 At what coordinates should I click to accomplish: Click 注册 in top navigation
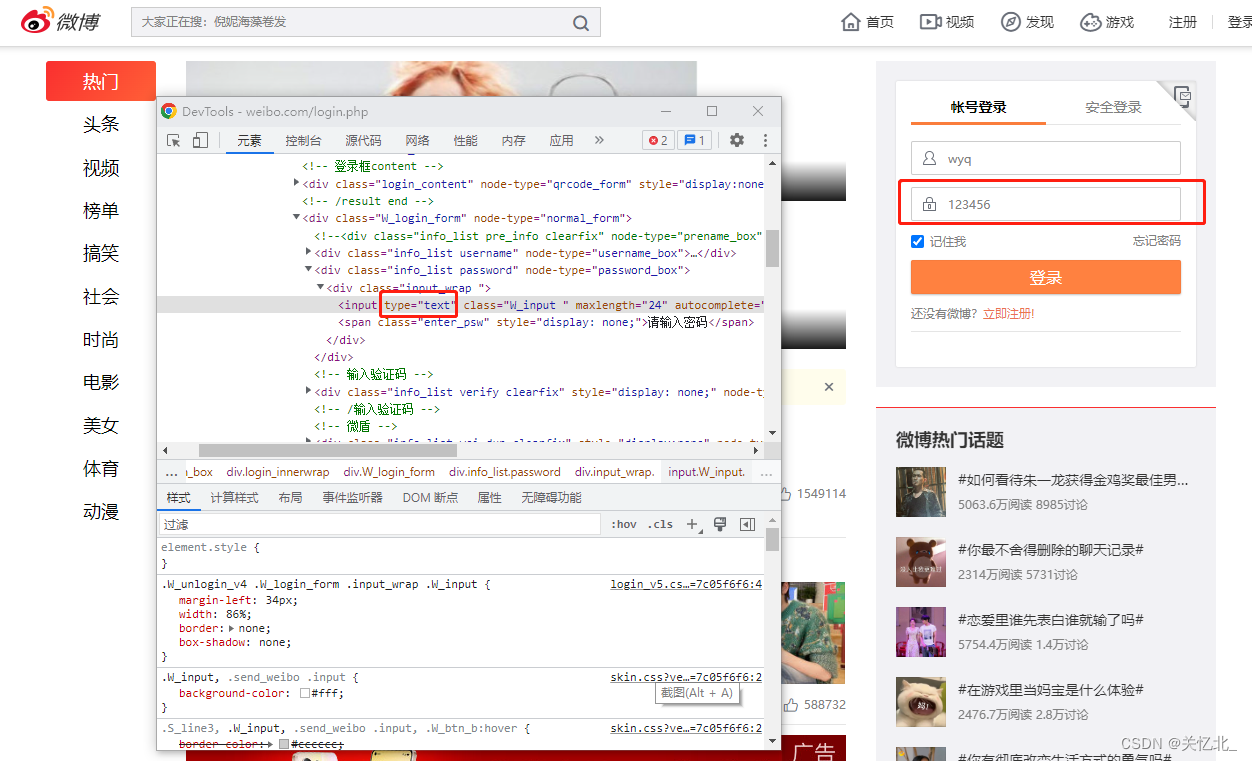(x=1182, y=22)
